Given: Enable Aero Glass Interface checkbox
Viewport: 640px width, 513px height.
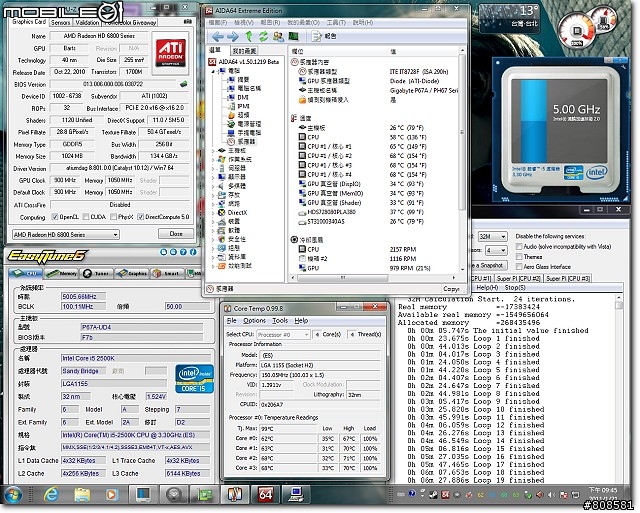Looking at the screenshot, I should point(519,266).
